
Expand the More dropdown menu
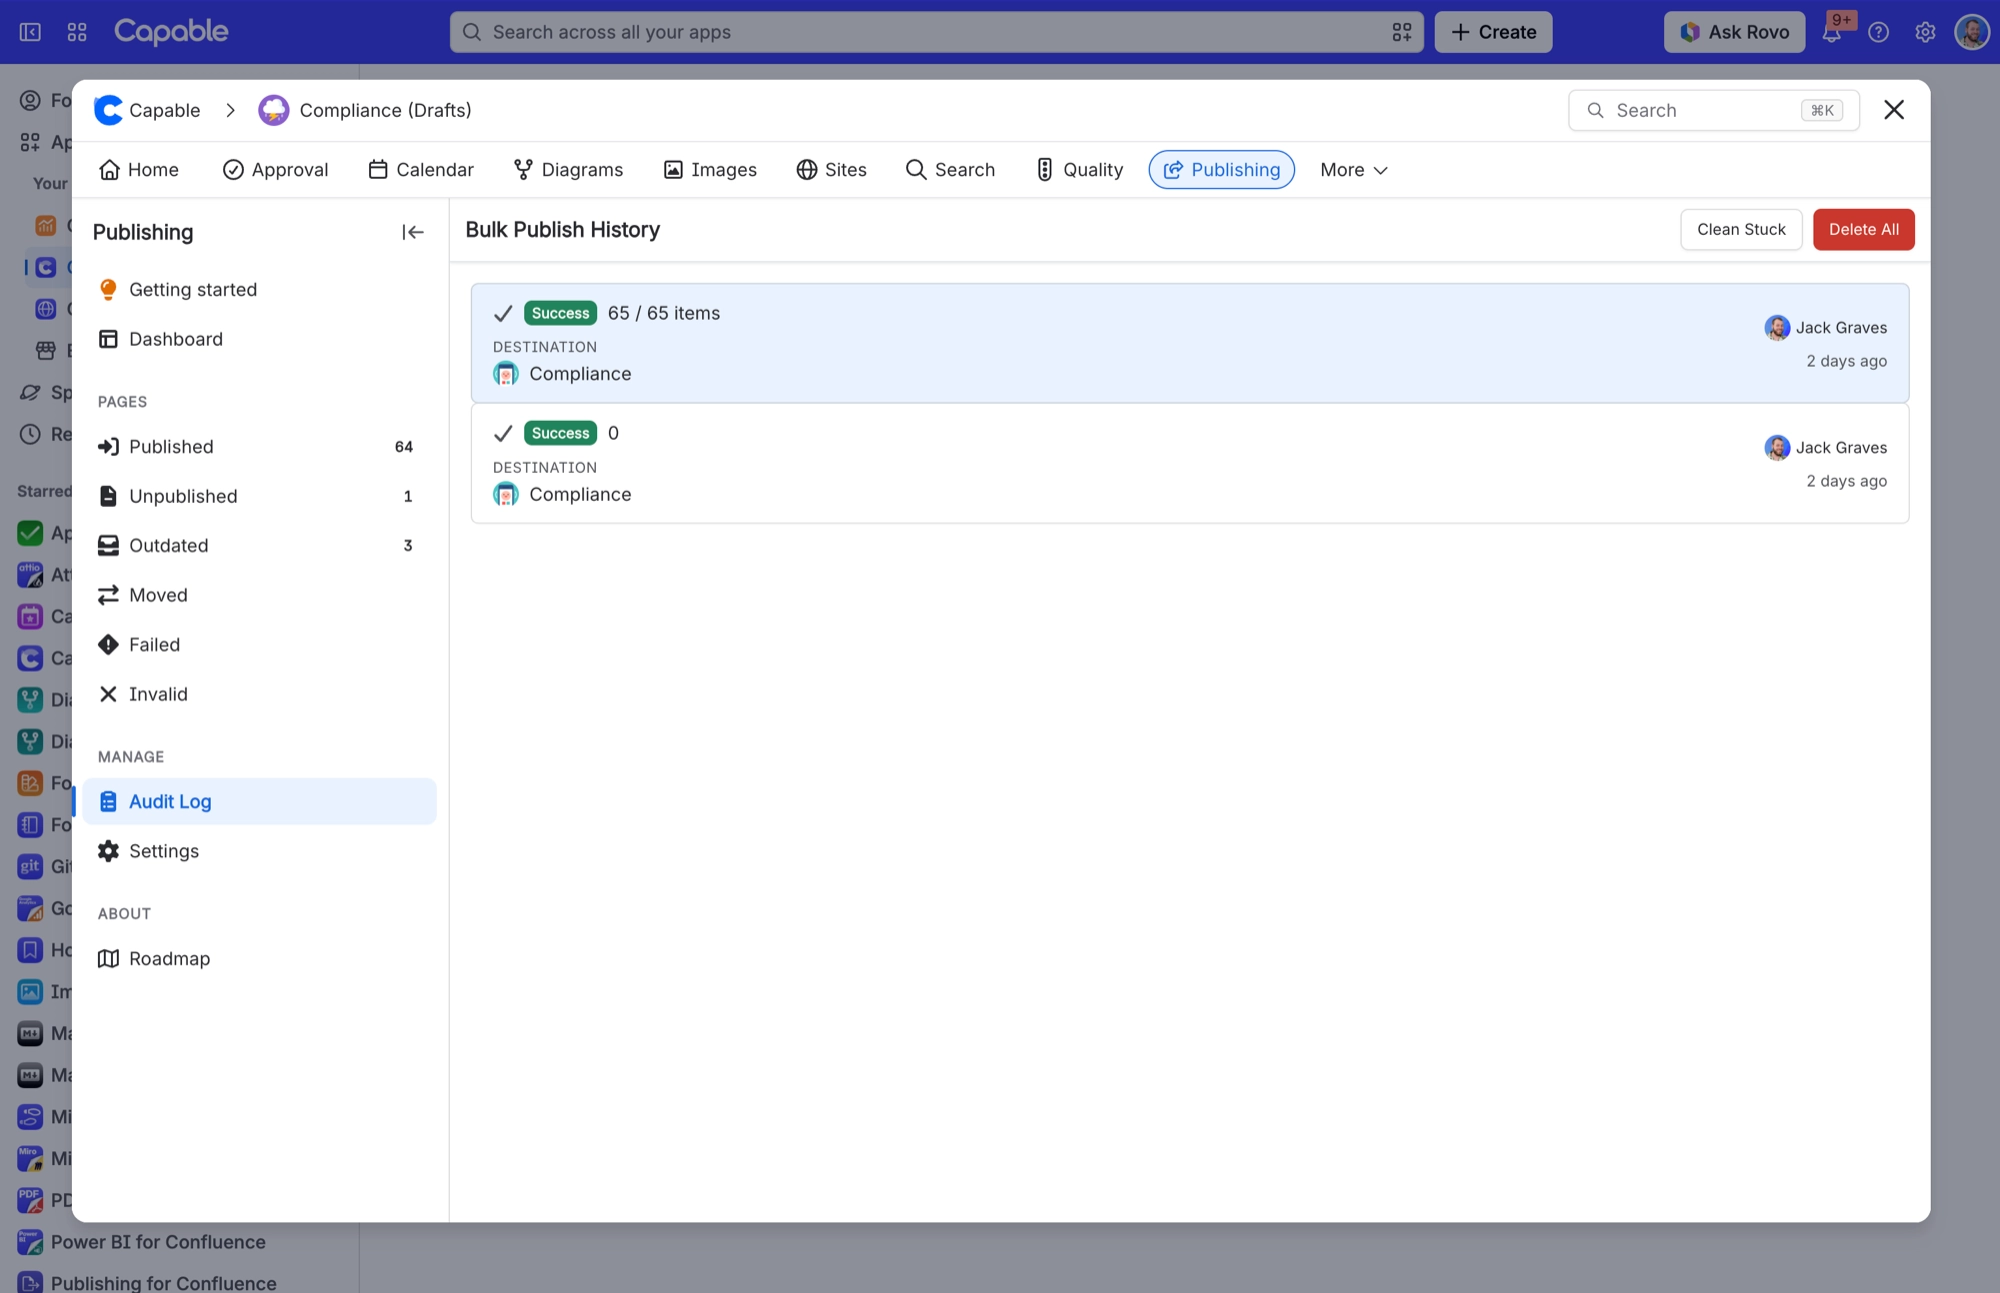tap(1353, 170)
